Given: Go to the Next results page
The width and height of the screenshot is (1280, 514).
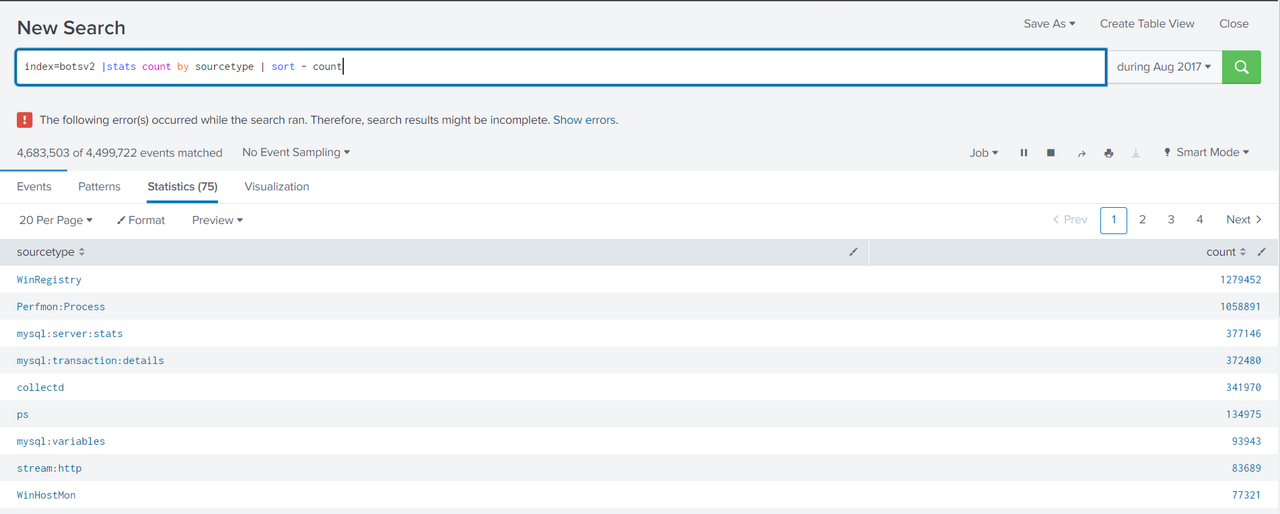Looking at the screenshot, I should tap(1244, 220).
